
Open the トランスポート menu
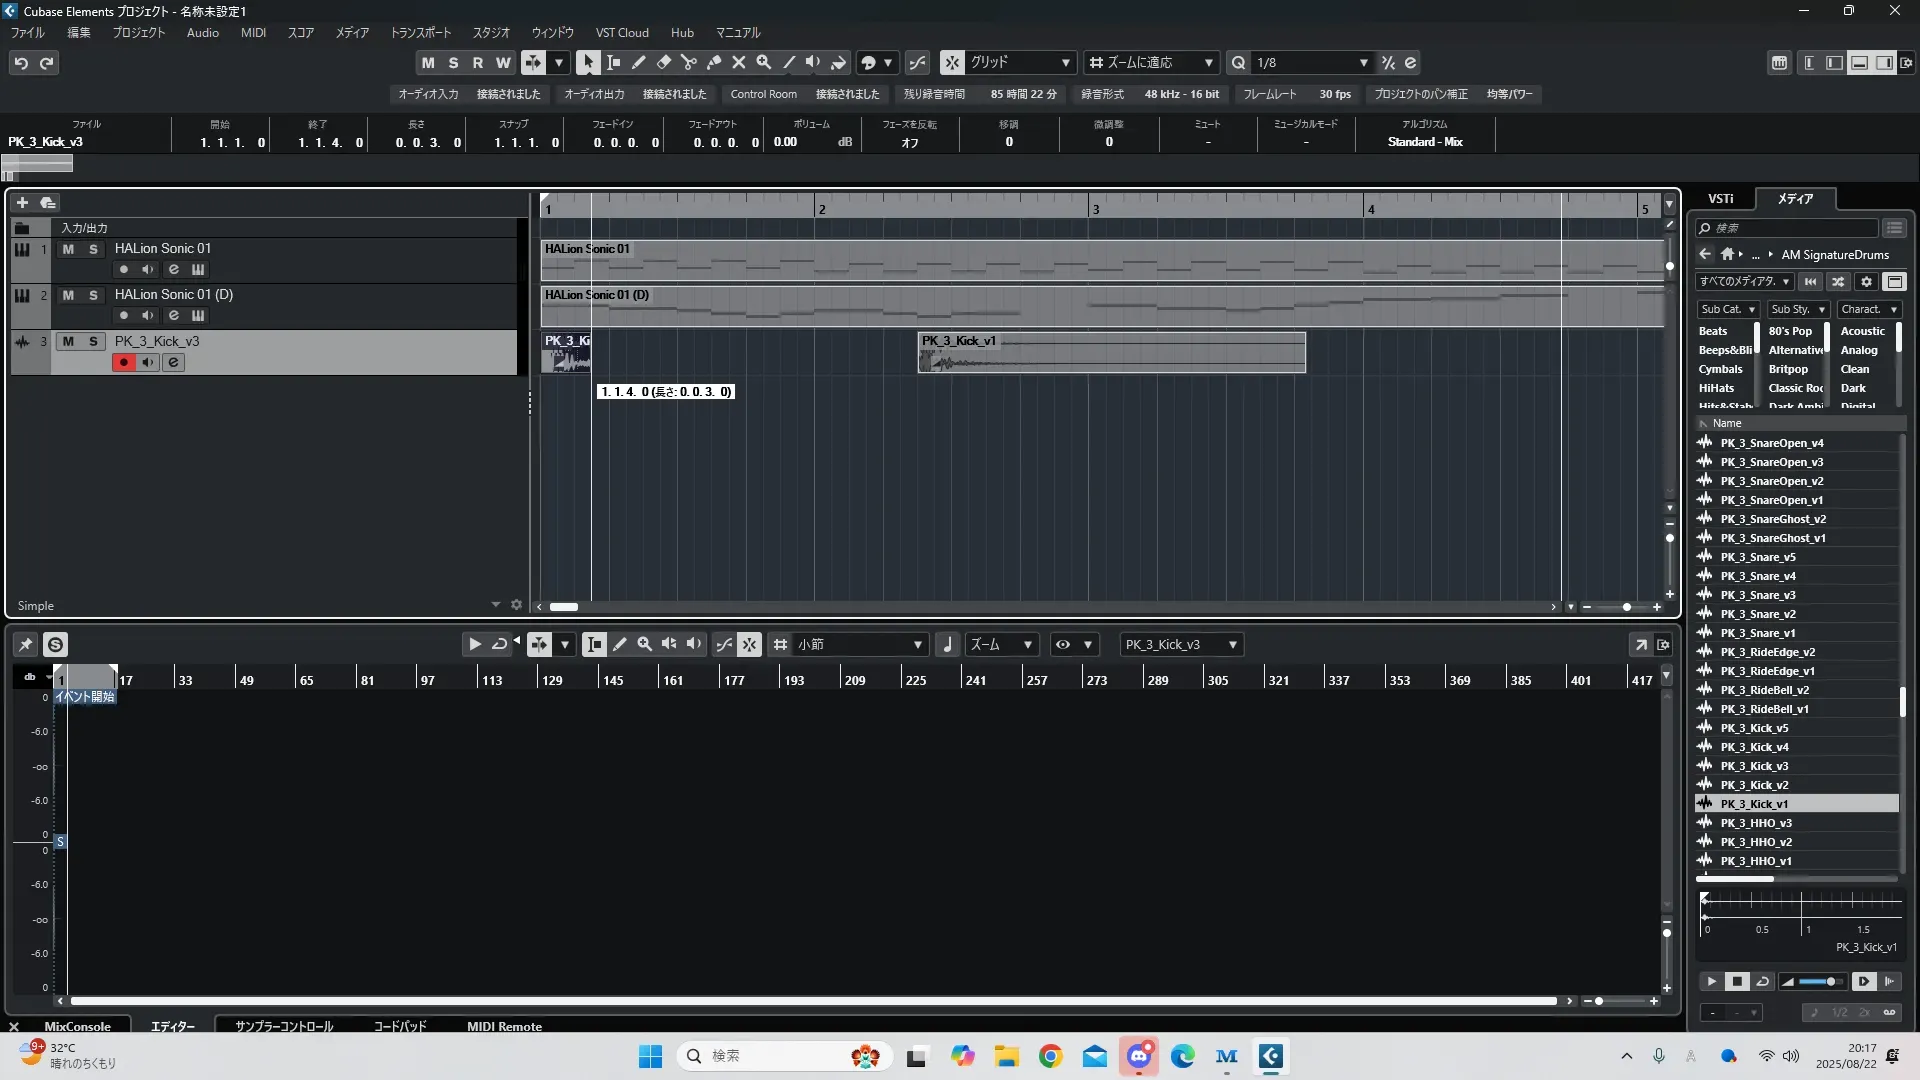pos(420,33)
